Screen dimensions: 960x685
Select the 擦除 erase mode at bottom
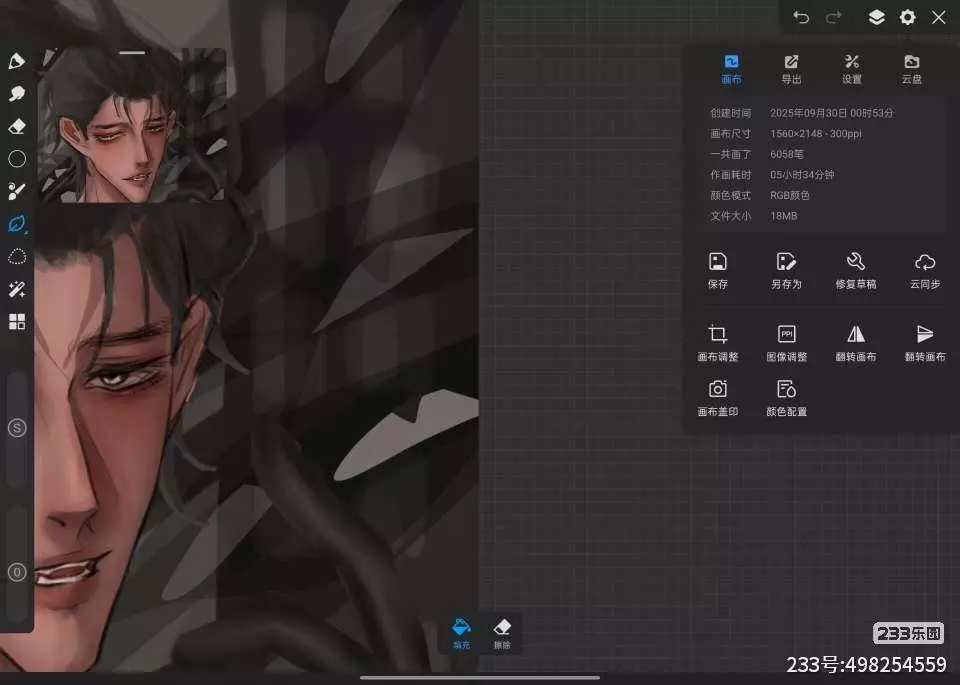[502, 634]
